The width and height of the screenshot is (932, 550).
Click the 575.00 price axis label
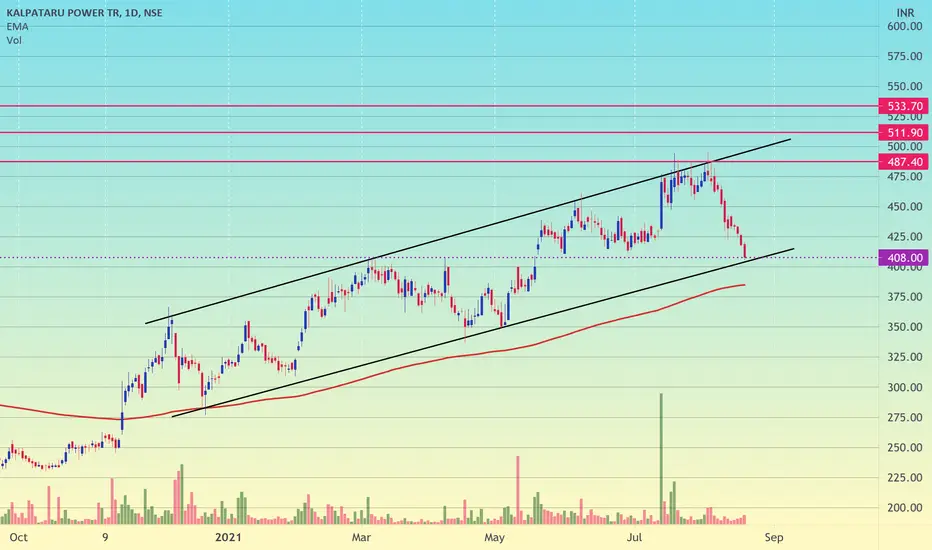905,56
